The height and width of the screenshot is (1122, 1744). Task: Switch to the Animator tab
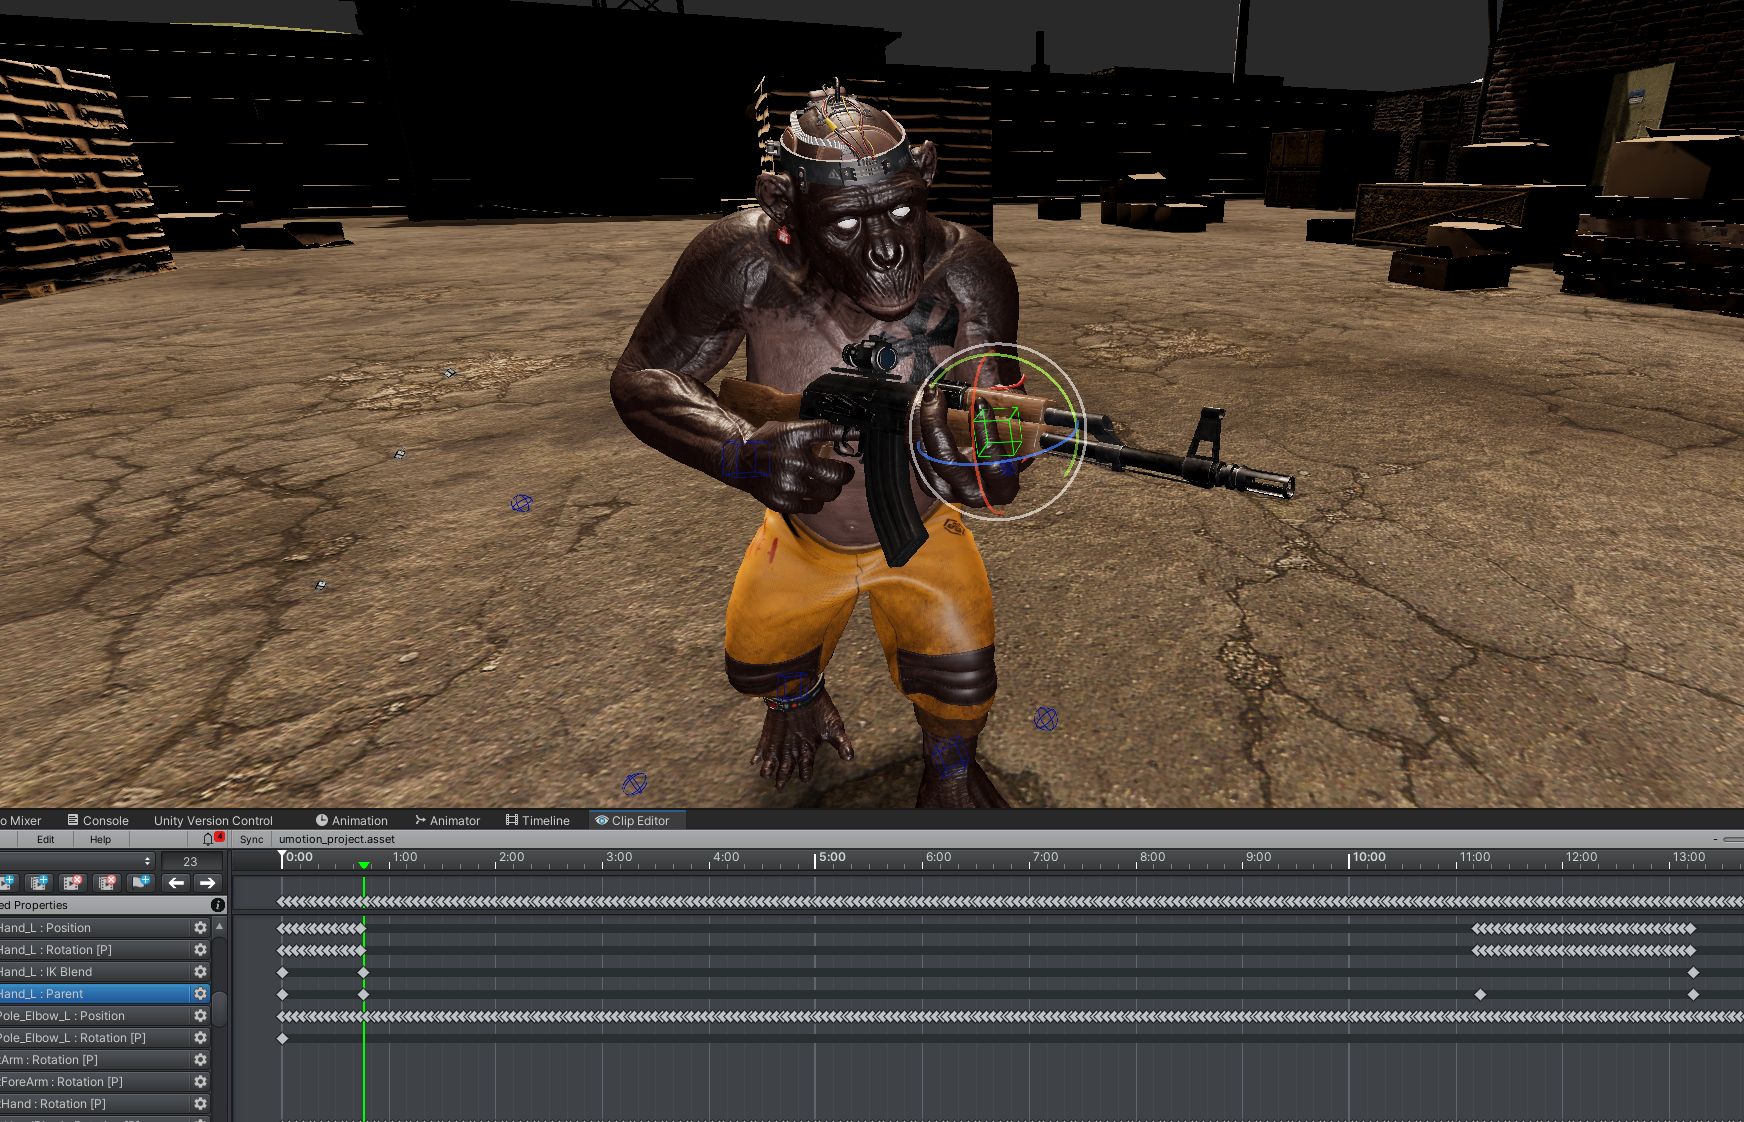click(x=448, y=820)
